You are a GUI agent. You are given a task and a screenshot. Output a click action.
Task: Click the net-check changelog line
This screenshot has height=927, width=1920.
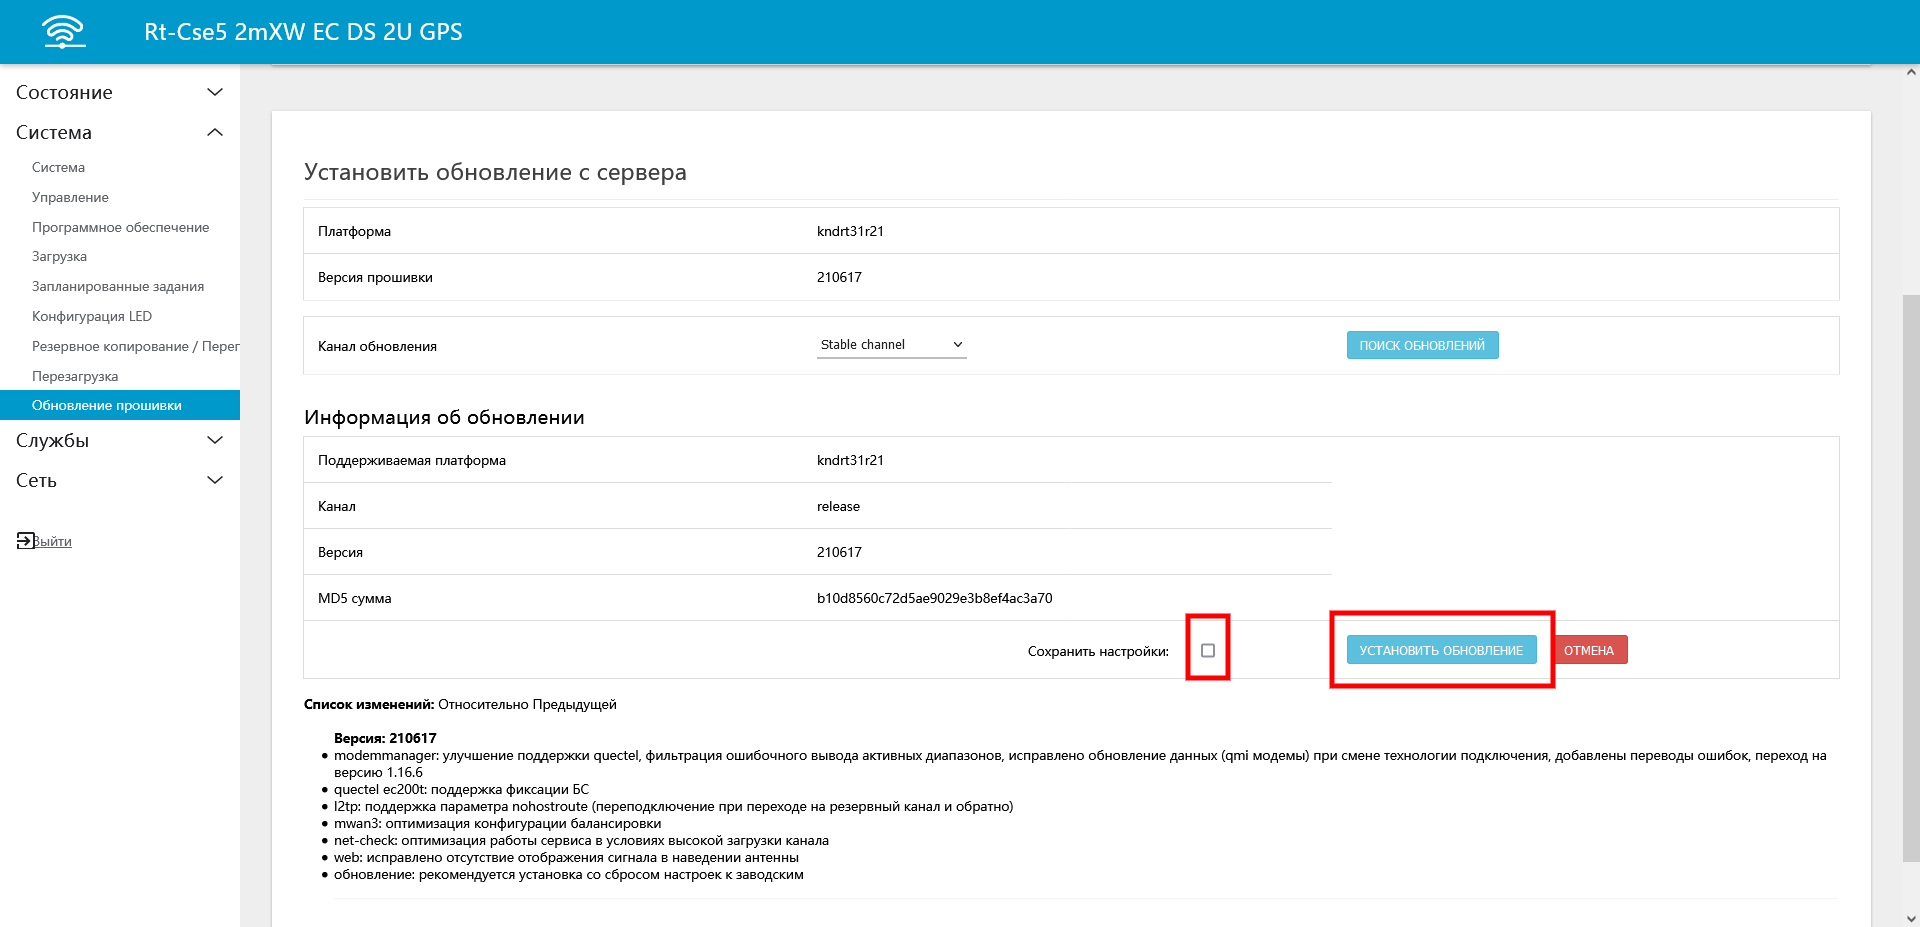pos(581,840)
